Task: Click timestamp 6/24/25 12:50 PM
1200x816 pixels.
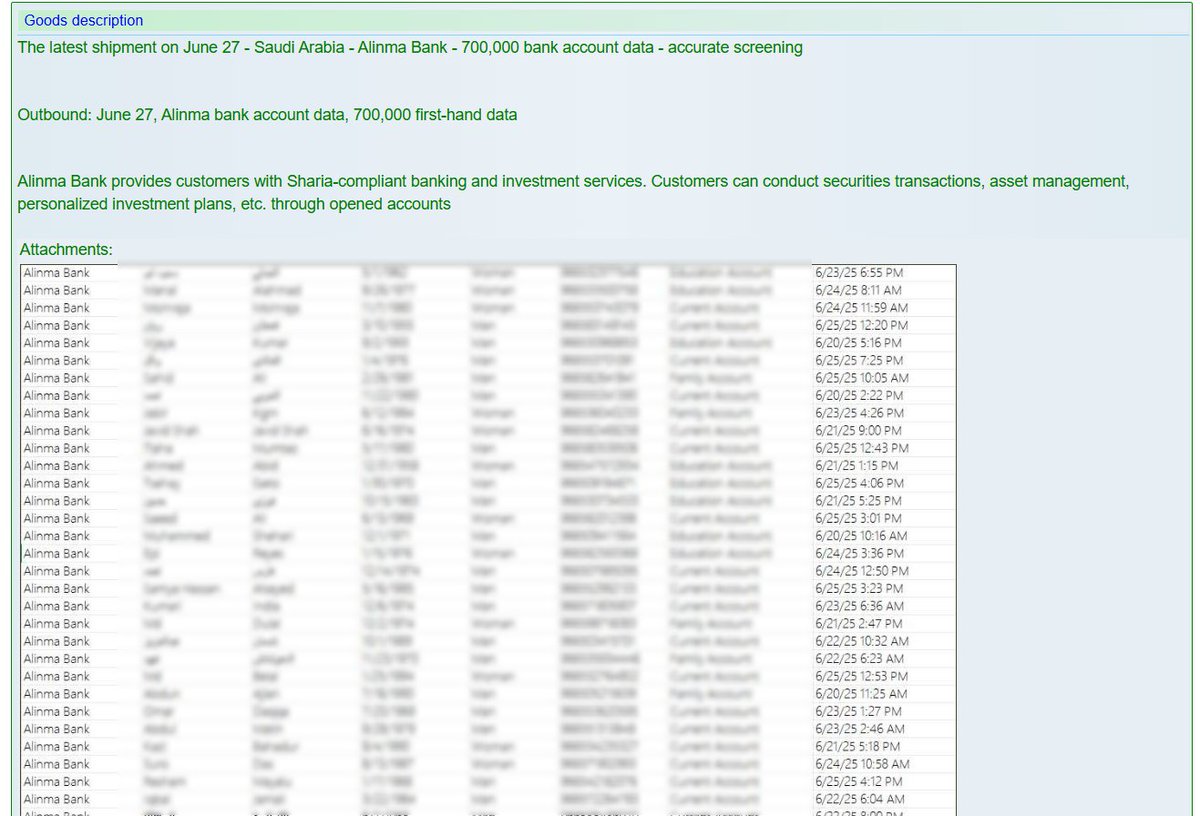Action: click(862, 571)
